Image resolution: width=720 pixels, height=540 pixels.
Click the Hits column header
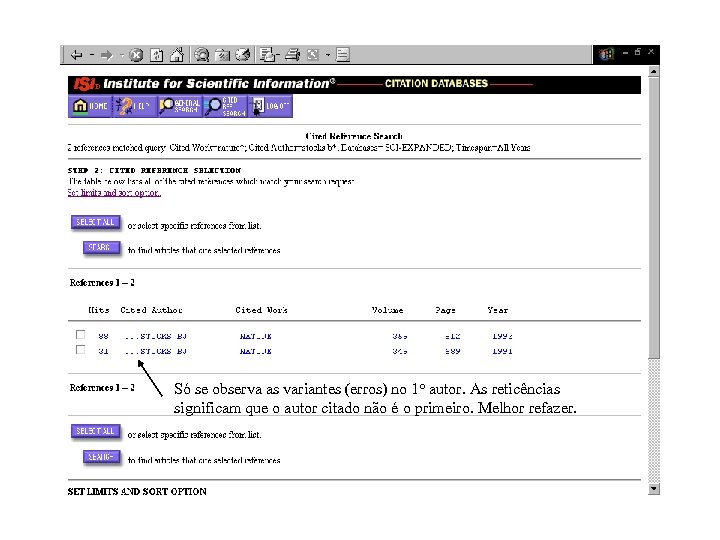click(99, 310)
